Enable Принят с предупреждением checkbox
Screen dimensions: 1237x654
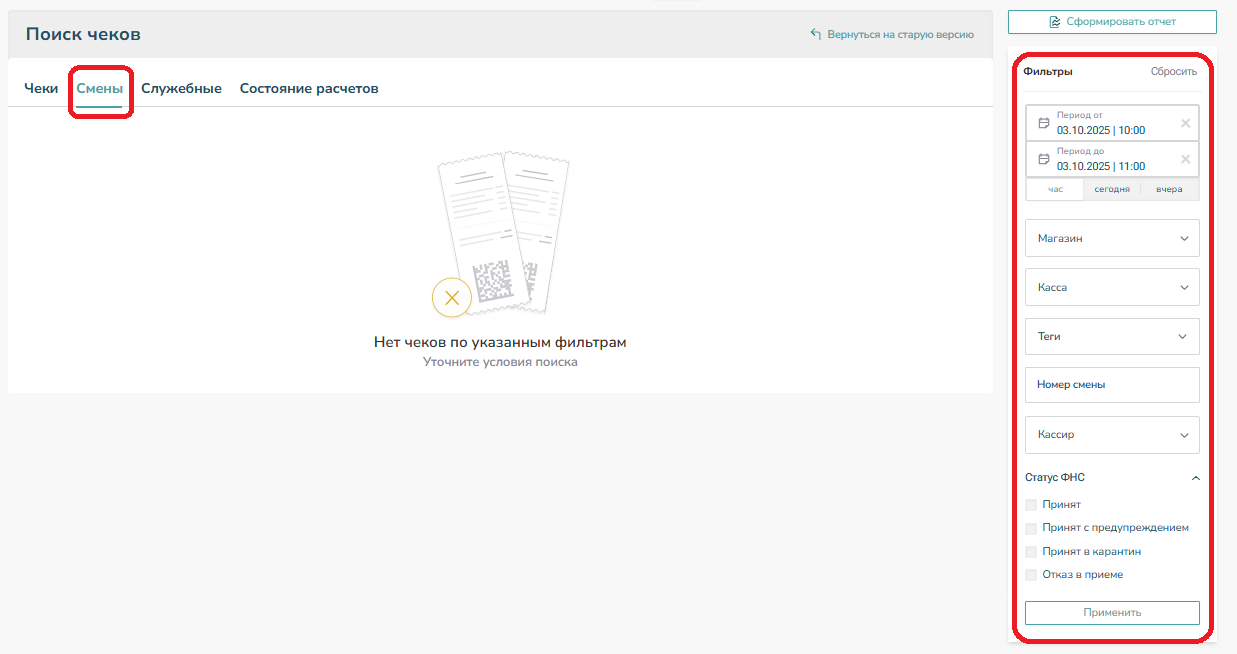(1031, 528)
